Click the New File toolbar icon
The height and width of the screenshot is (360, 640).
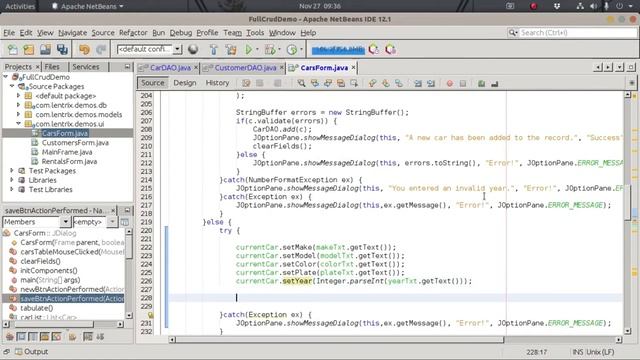tap(13, 49)
